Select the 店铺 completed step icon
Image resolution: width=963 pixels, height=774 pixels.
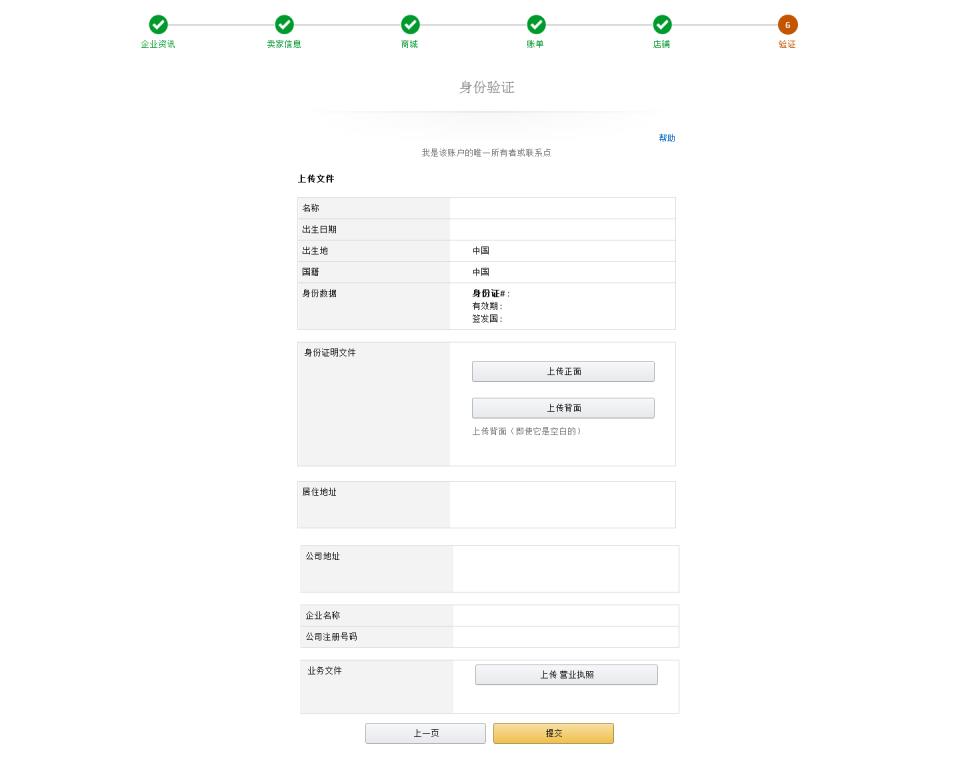(x=664, y=23)
